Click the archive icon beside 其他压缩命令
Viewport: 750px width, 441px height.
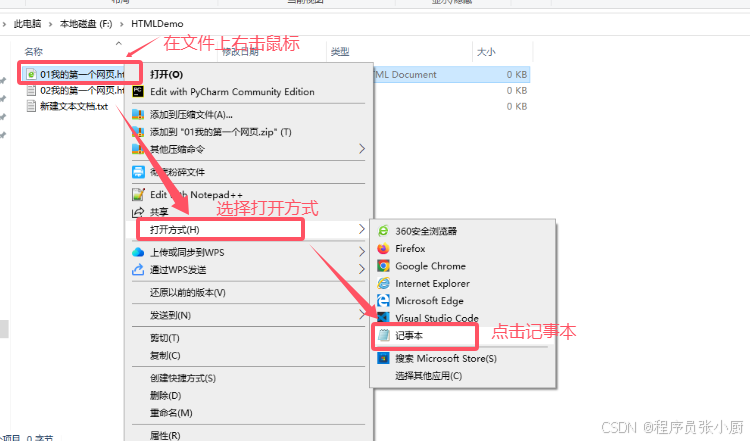pos(138,149)
